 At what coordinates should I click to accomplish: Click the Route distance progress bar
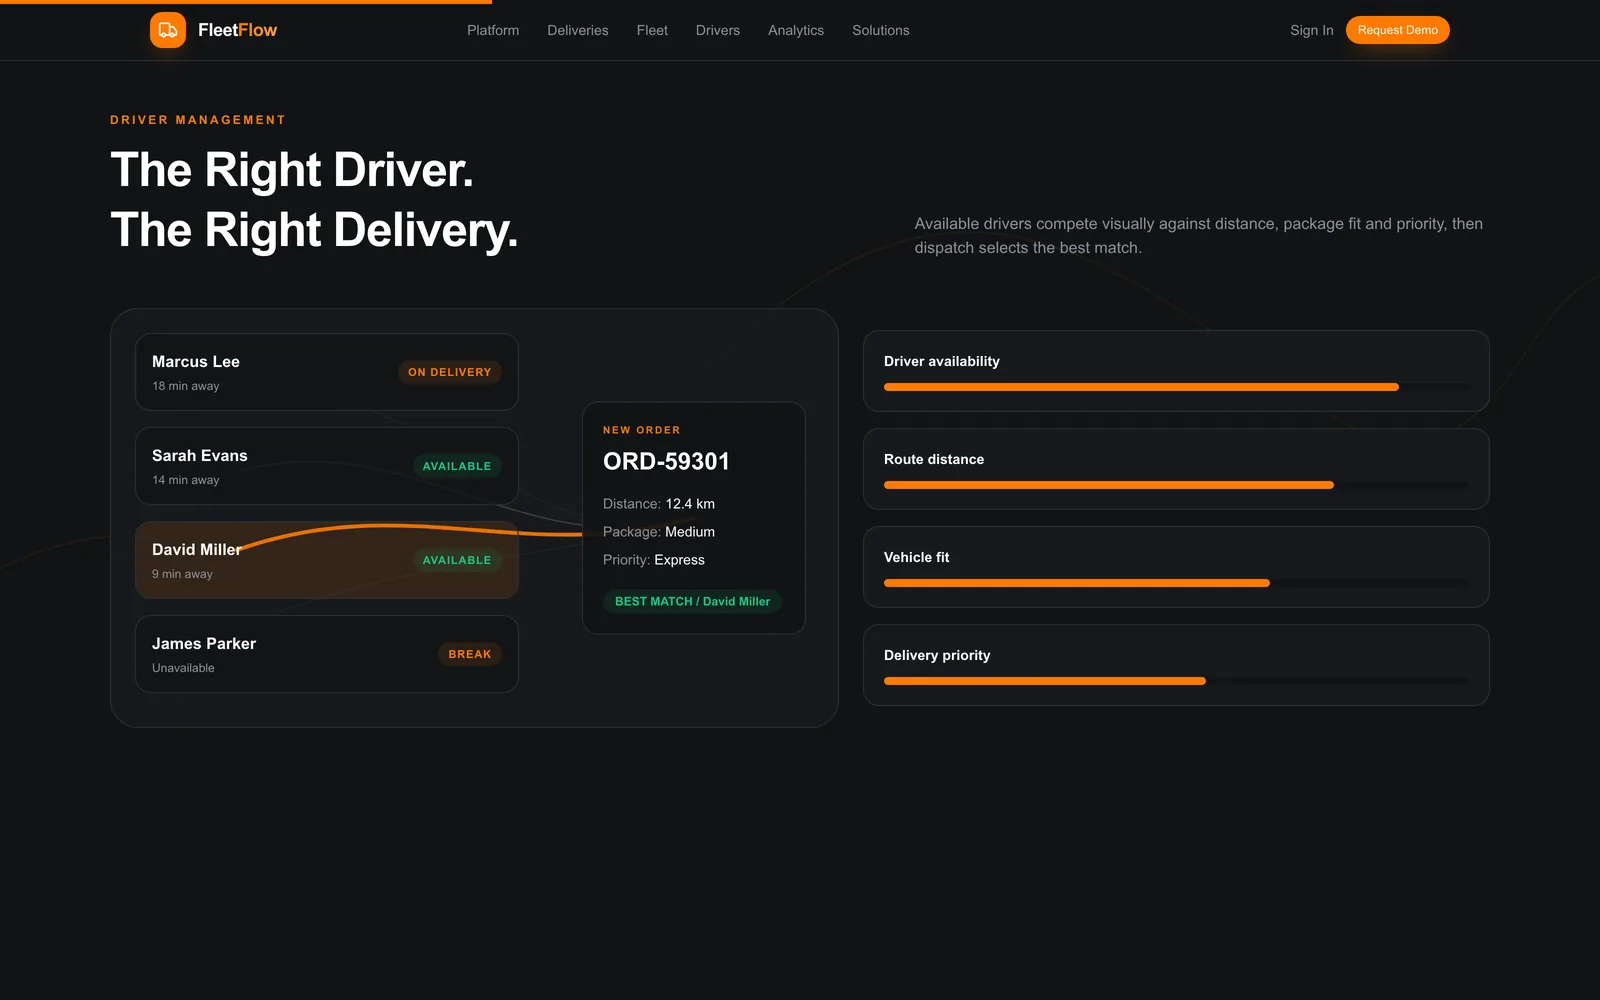[x=1176, y=485]
